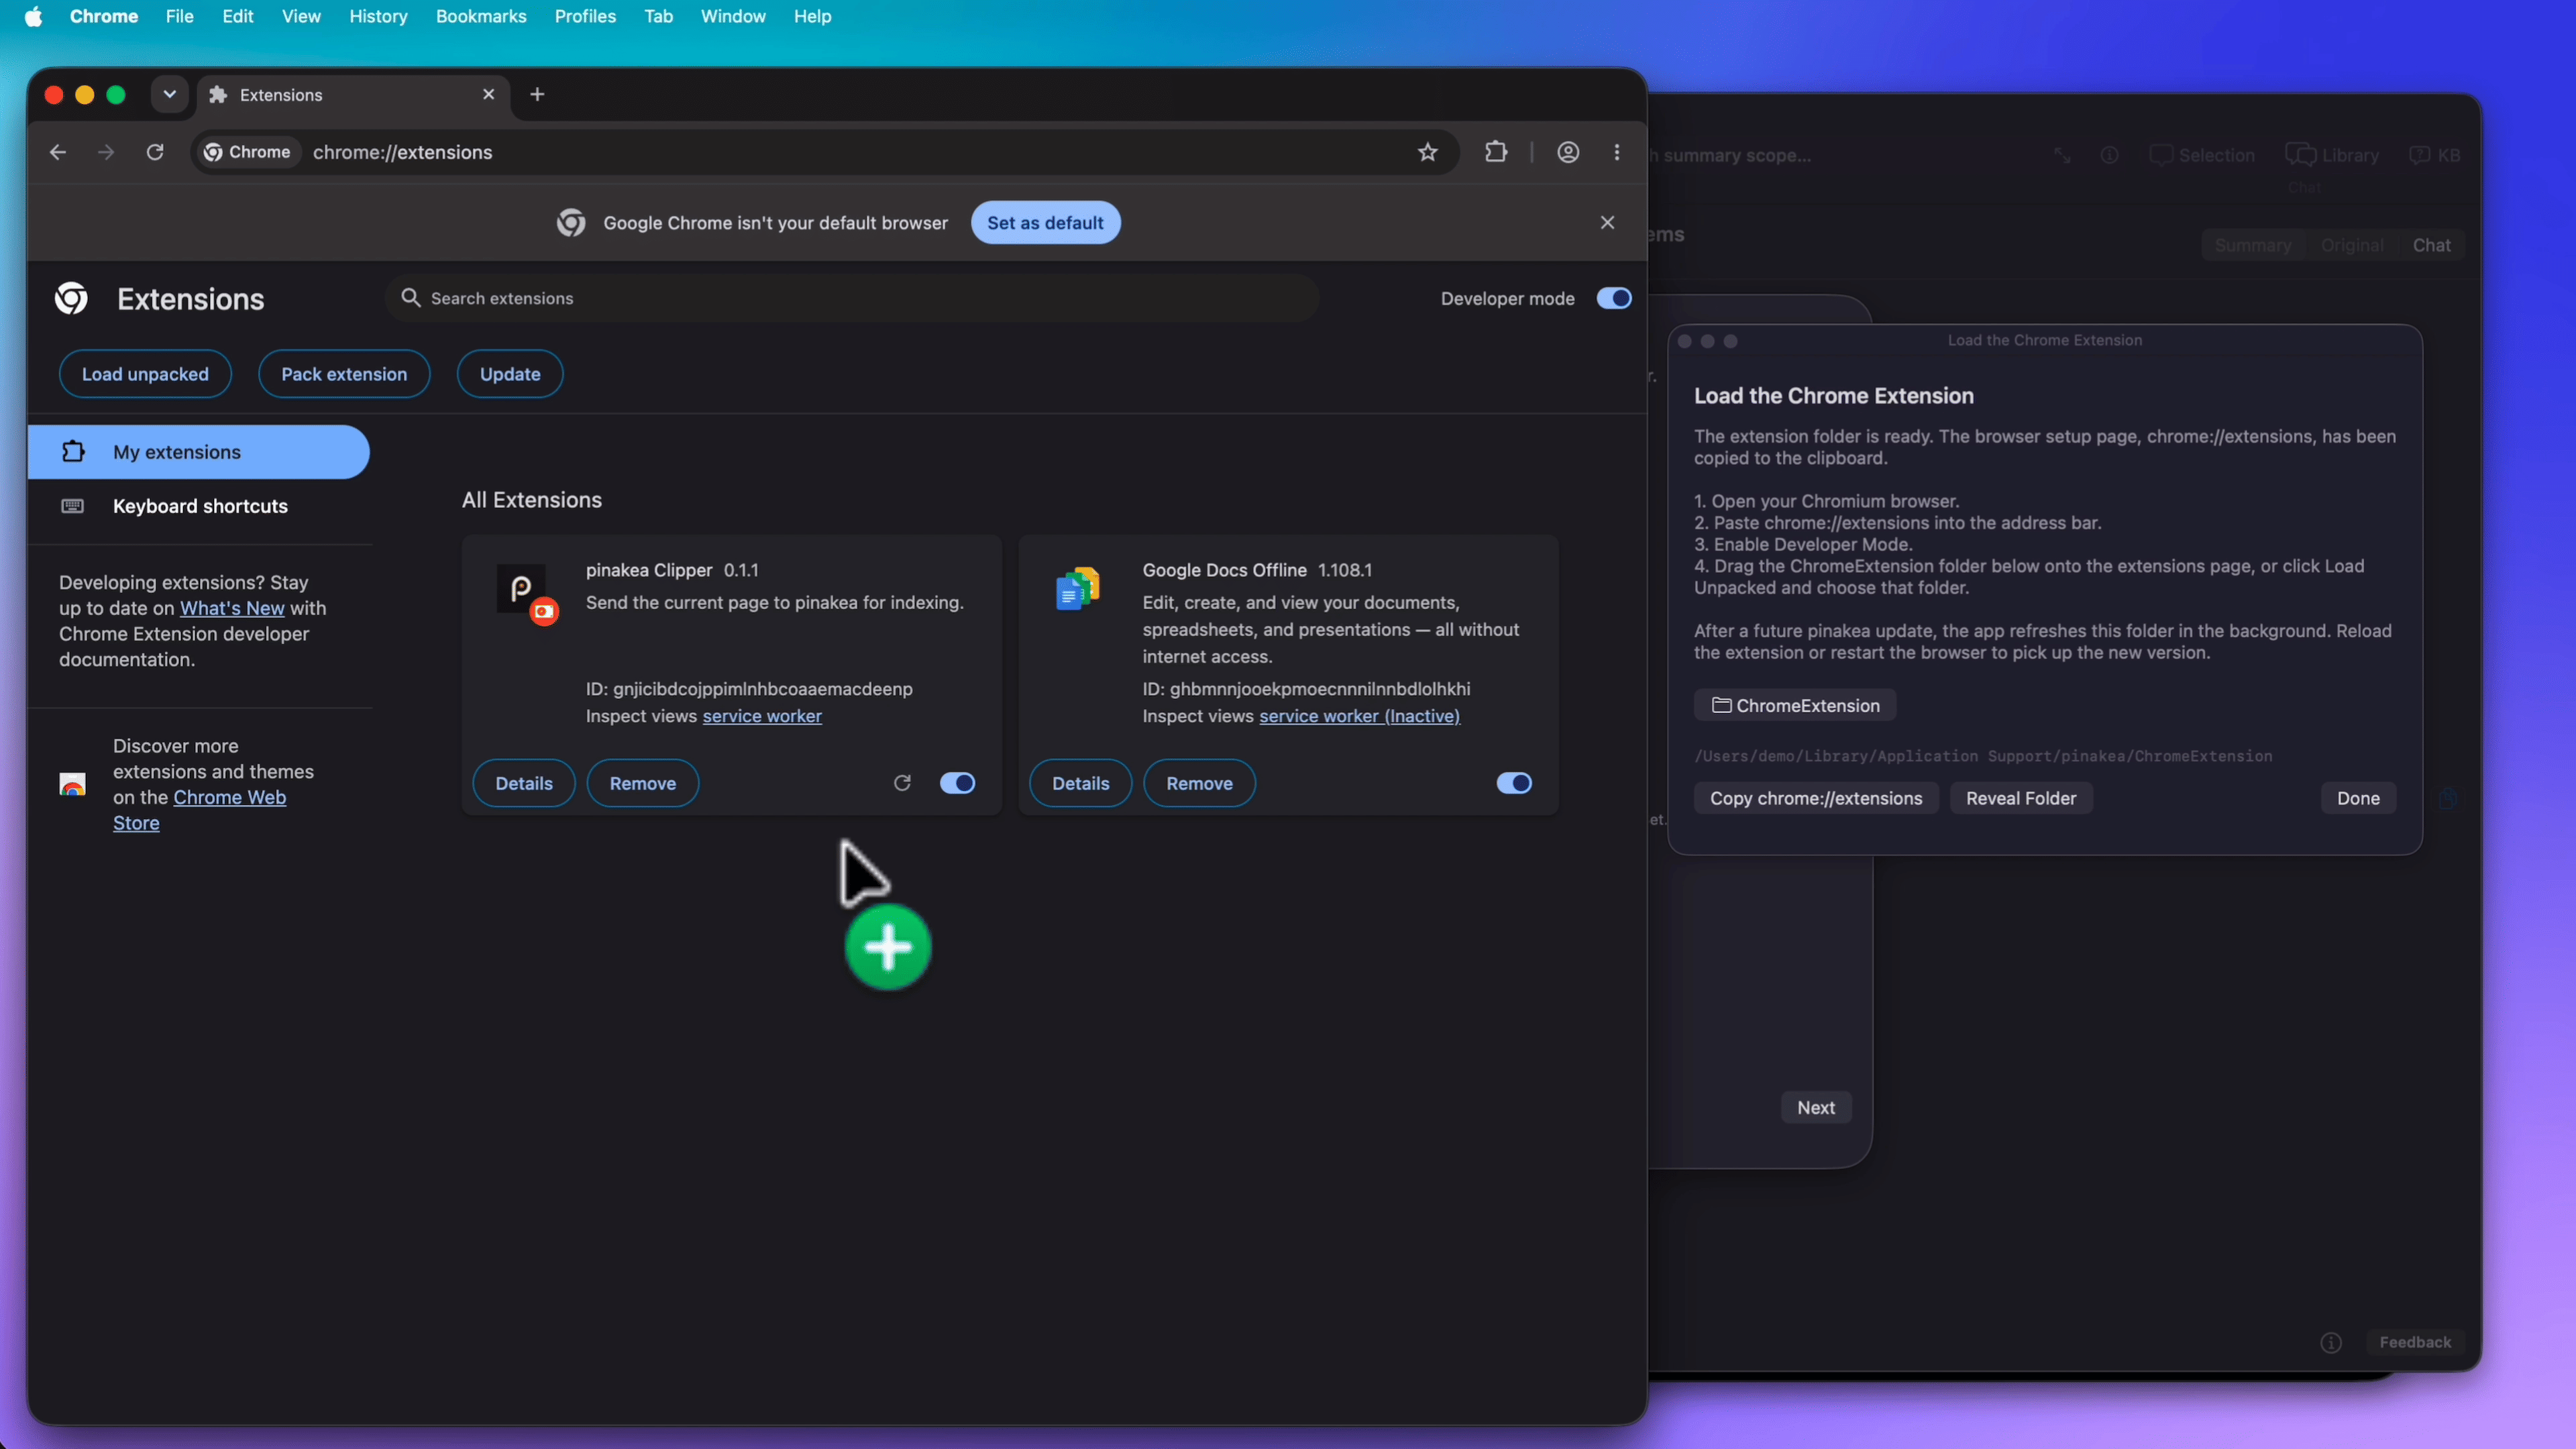Viewport: 2576px width, 1449px height.
Task: Open the Window menu
Action: 733,16
